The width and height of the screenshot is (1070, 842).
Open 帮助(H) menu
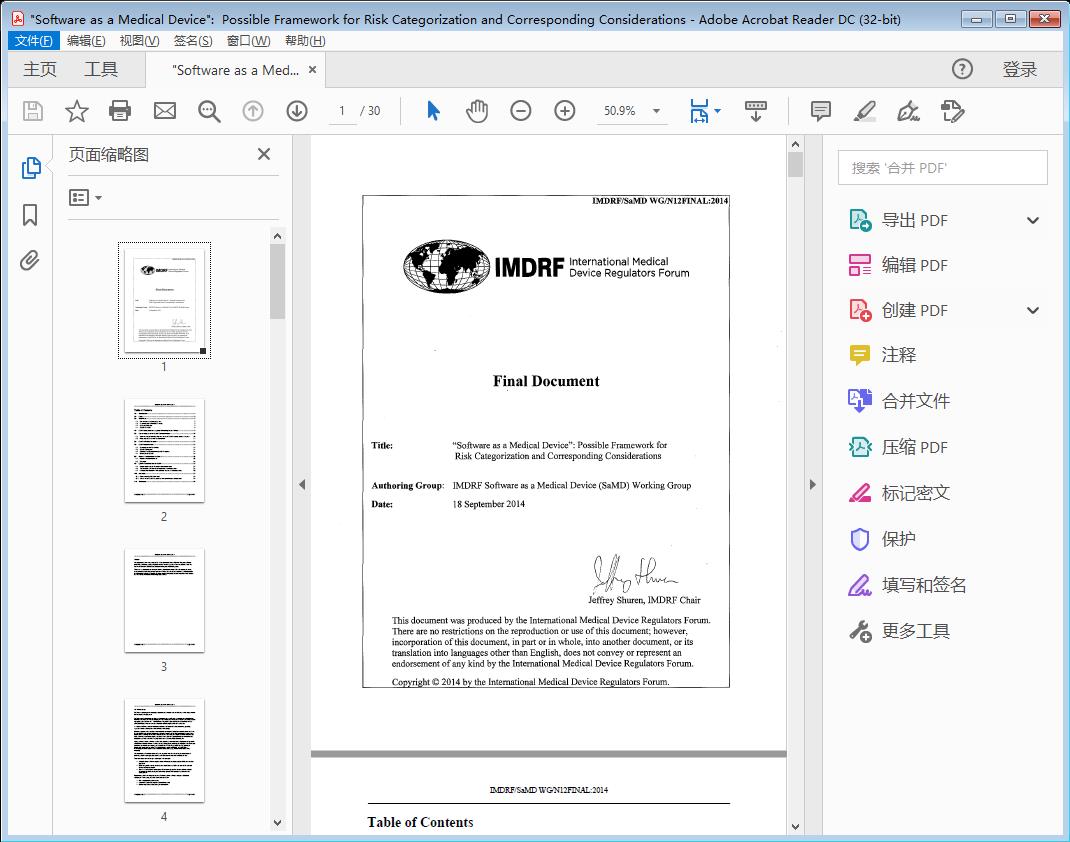pos(305,41)
